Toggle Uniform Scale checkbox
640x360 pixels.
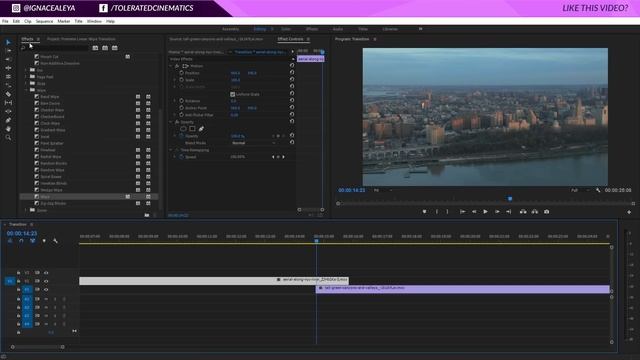[233, 94]
